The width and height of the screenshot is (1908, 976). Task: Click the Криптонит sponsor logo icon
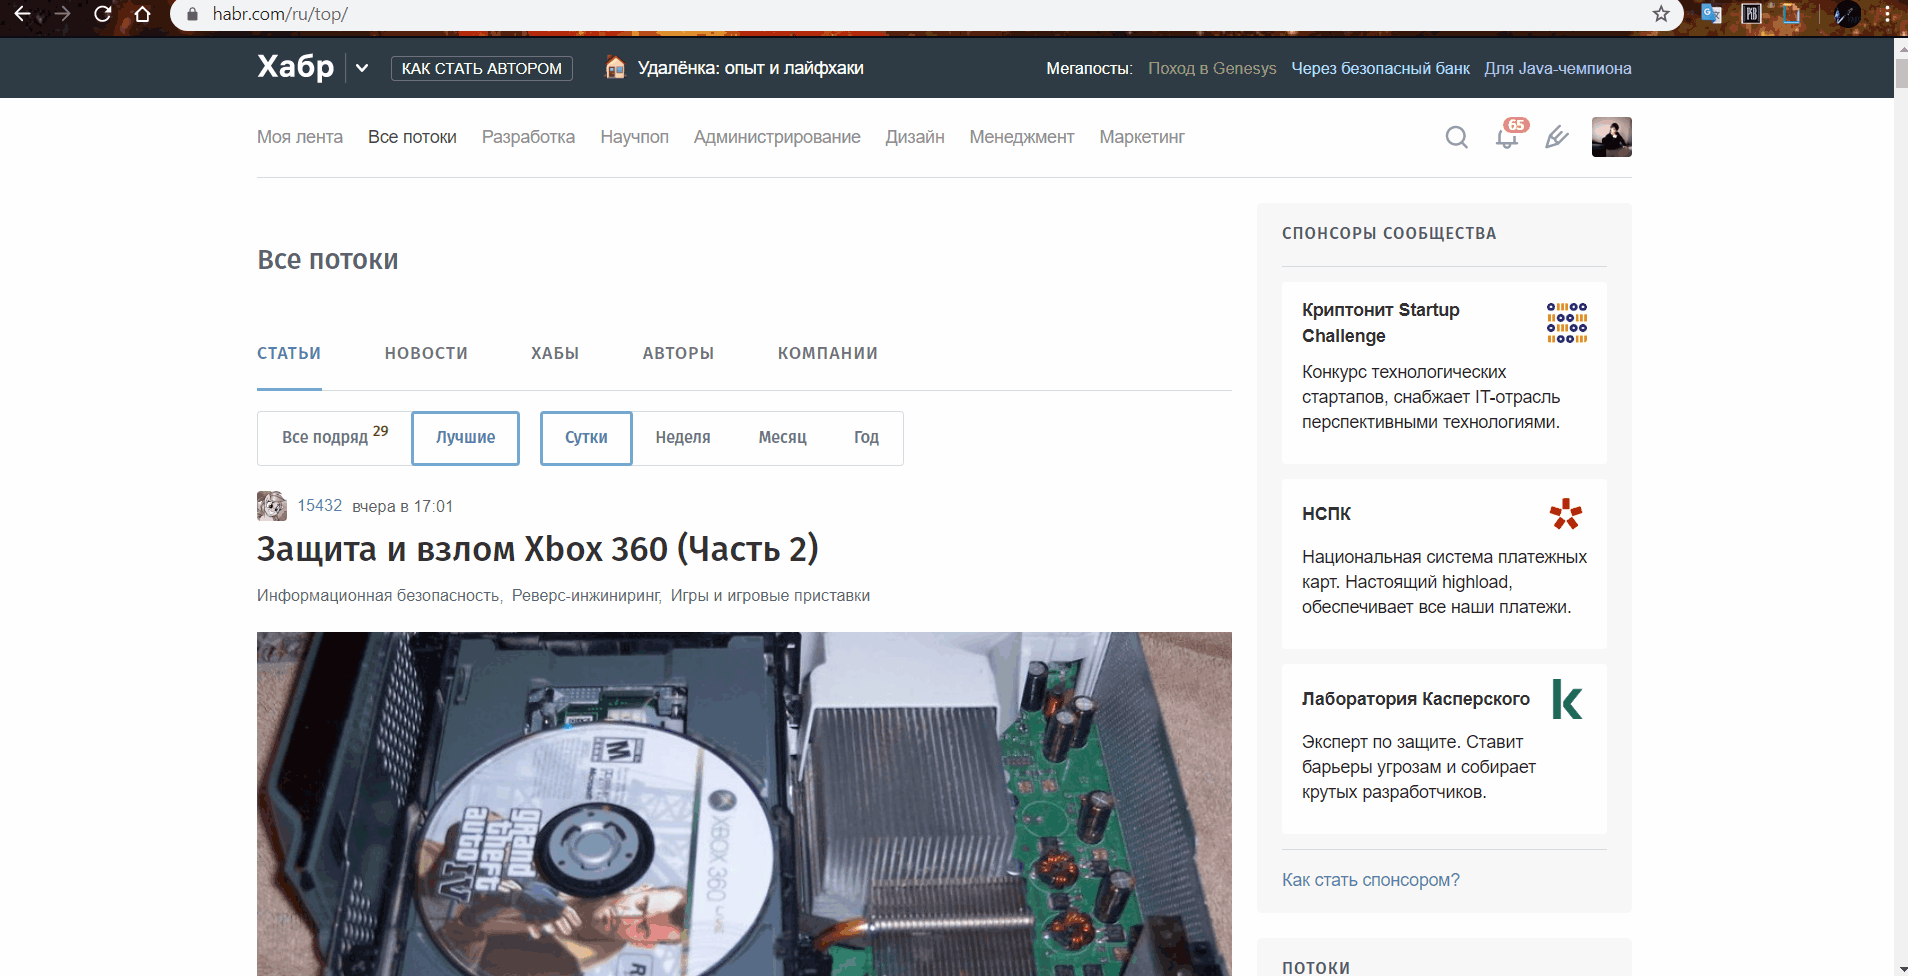click(1567, 323)
